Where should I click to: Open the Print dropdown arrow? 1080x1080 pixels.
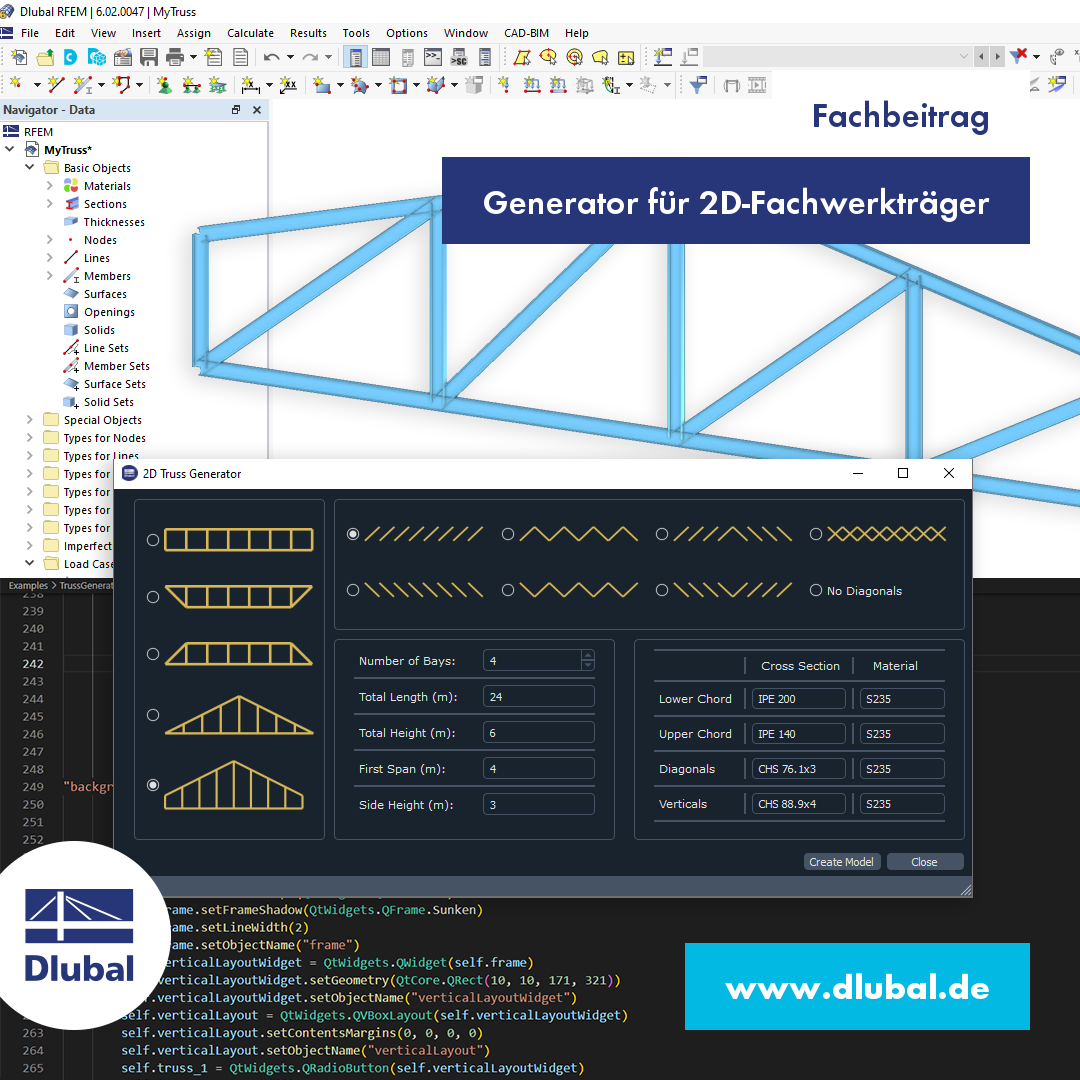tap(193, 57)
